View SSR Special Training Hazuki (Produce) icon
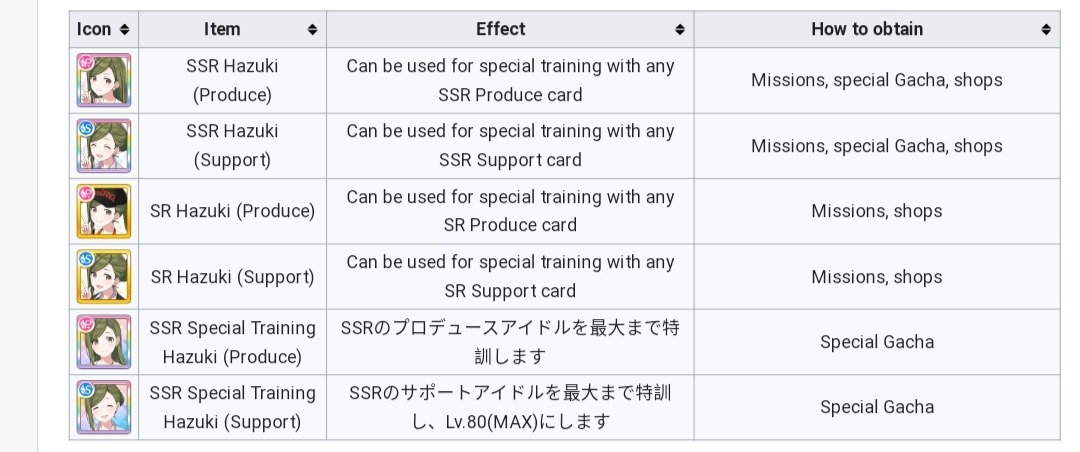Viewport: 1080px width, 452px height. click(103, 342)
